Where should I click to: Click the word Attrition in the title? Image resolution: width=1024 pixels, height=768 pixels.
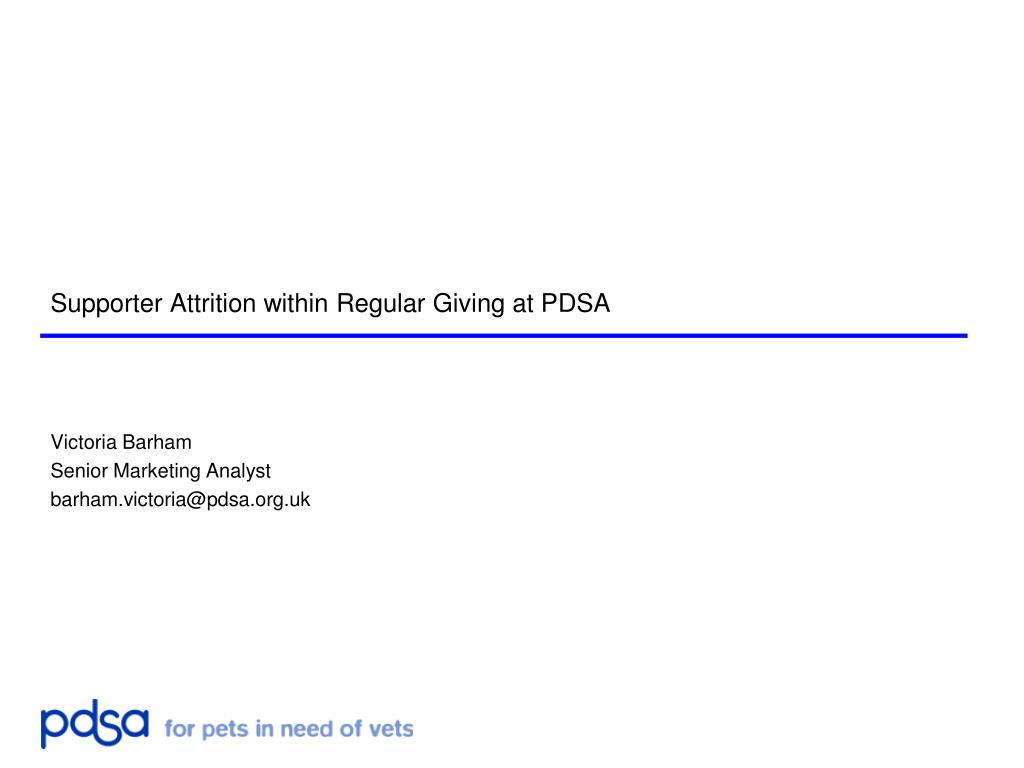point(213,304)
